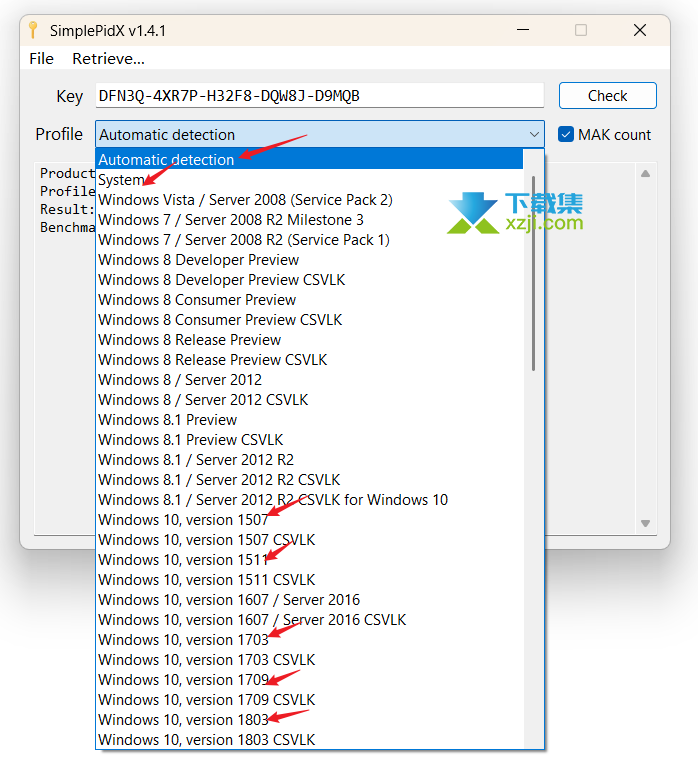This screenshot has width=698, height=762.
Task: Select Windows 10, version 1507 CSVLK
Action: point(310,539)
